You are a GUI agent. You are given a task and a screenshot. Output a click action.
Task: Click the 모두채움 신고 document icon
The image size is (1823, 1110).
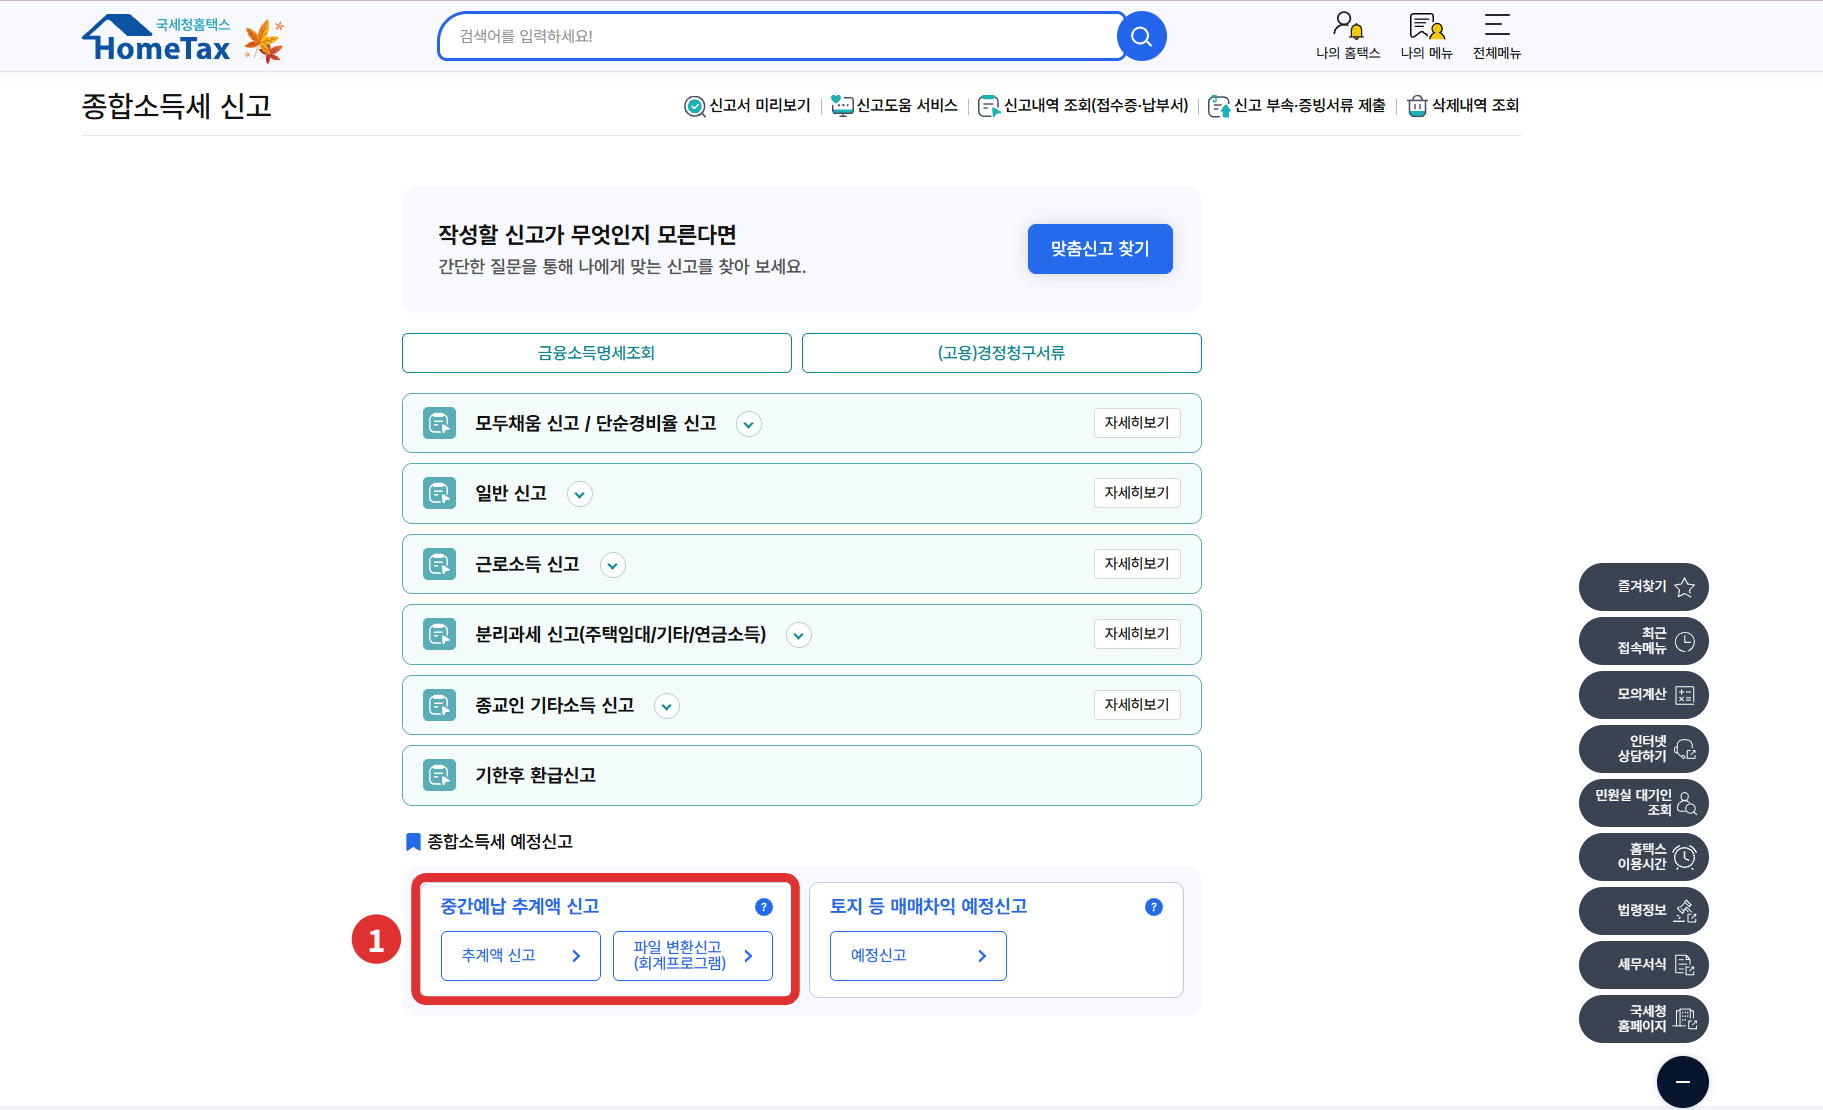point(439,423)
